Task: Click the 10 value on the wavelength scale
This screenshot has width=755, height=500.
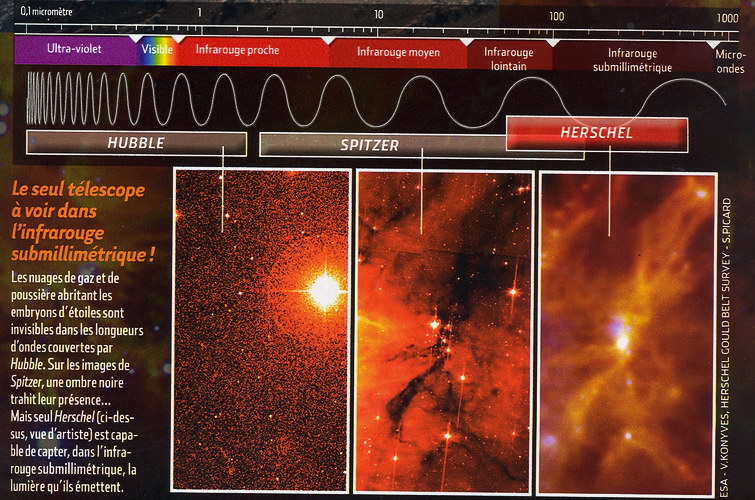Action: tap(379, 14)
